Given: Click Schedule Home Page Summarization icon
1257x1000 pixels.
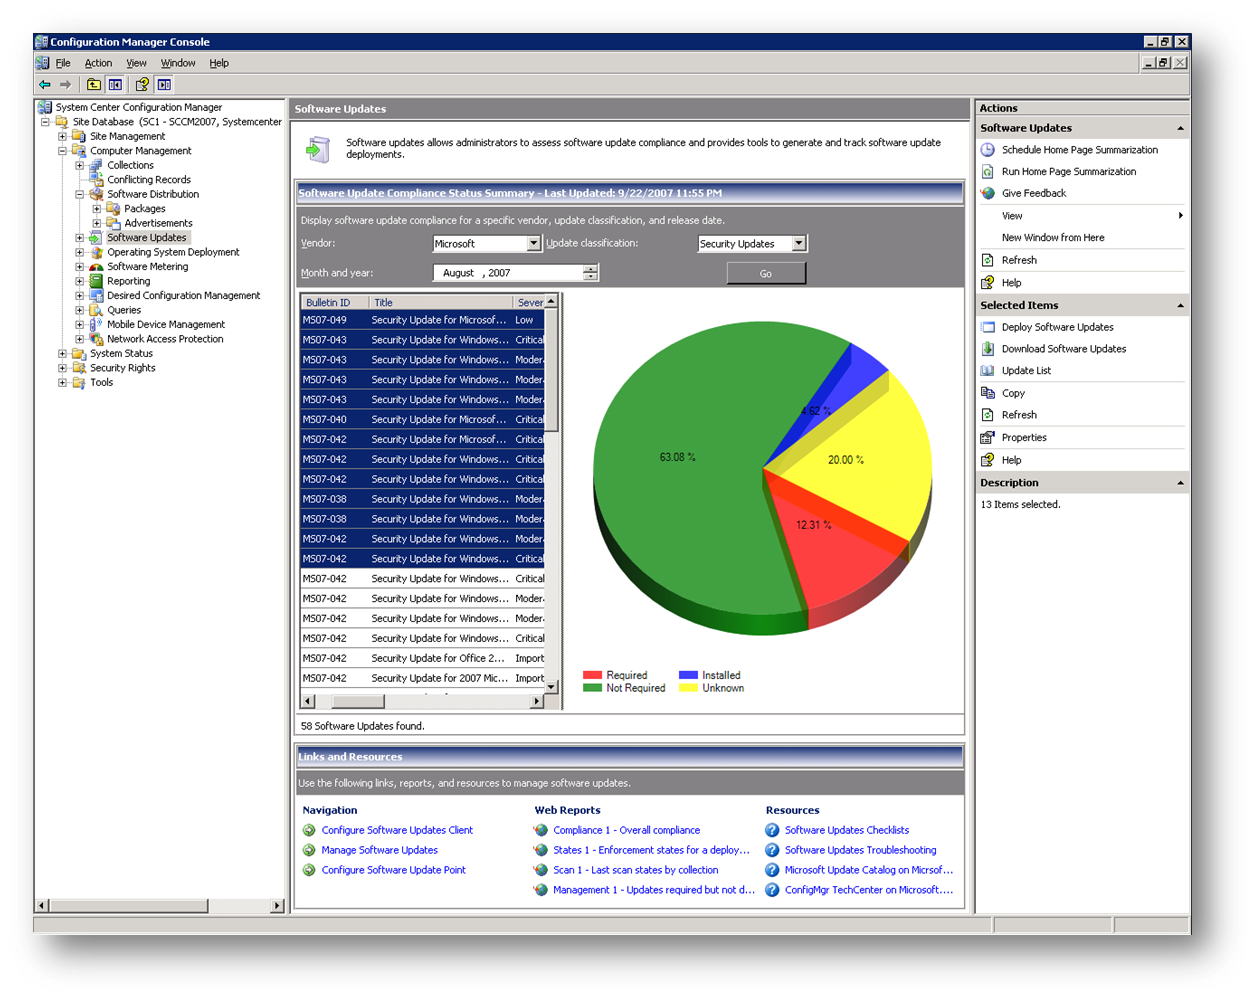Looking at the screenshot, I should click(988, 150).
